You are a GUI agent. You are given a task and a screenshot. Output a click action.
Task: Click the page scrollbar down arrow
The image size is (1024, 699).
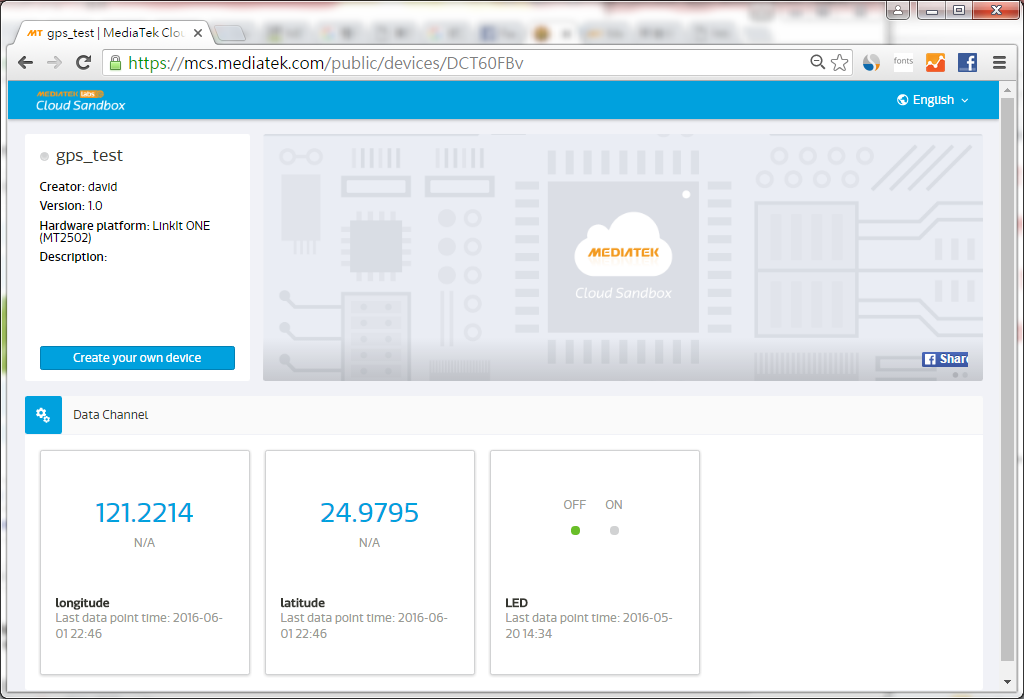coord(1007,682)
